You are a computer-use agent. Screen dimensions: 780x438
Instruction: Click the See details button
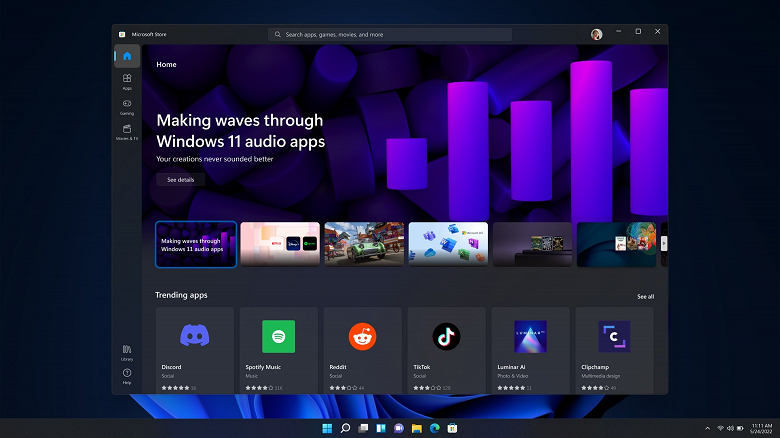pos(181,180)
